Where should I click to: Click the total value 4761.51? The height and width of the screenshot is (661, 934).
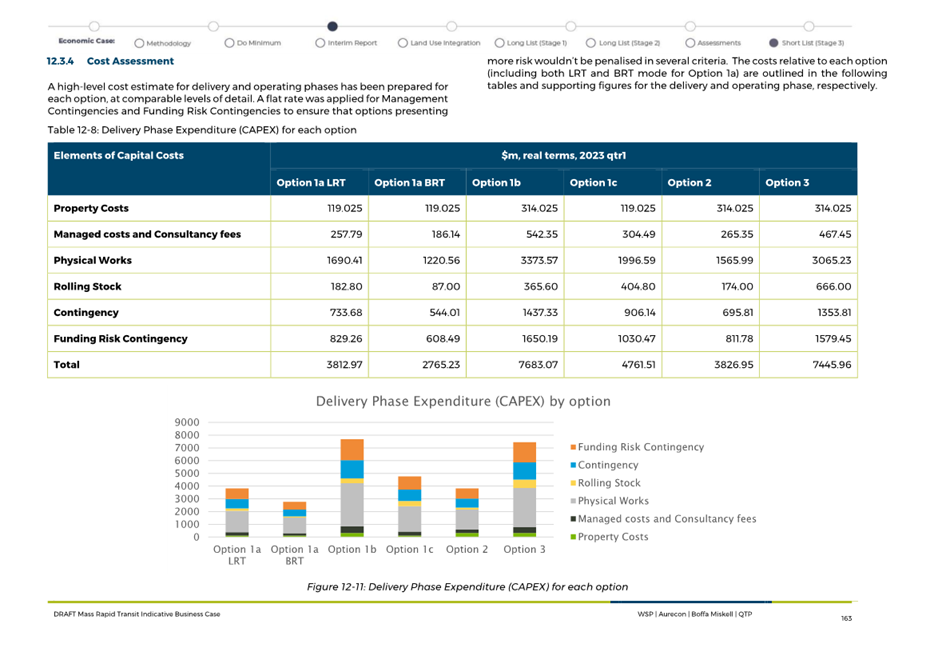[637, 364]
